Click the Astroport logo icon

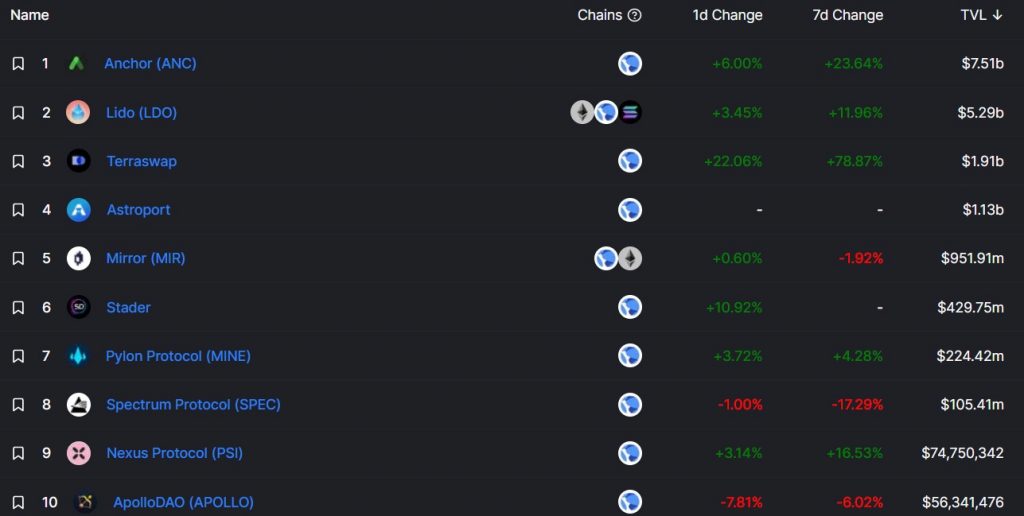point(78,210)
